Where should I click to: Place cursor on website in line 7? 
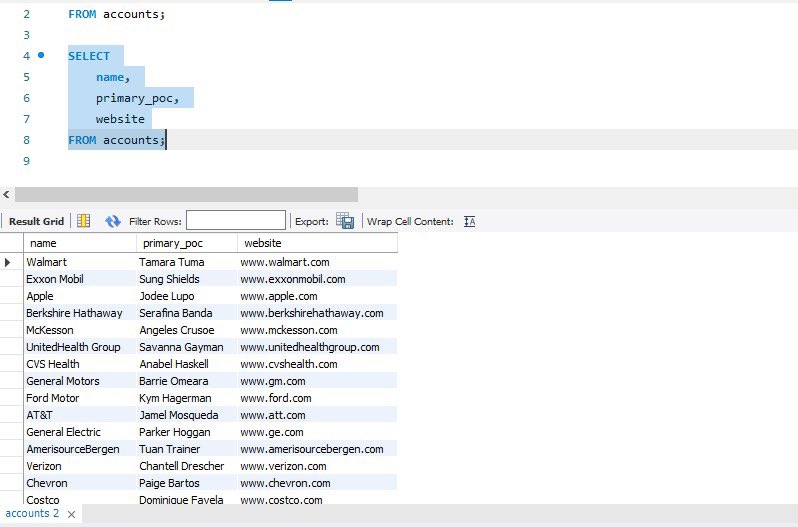point(120,119)
